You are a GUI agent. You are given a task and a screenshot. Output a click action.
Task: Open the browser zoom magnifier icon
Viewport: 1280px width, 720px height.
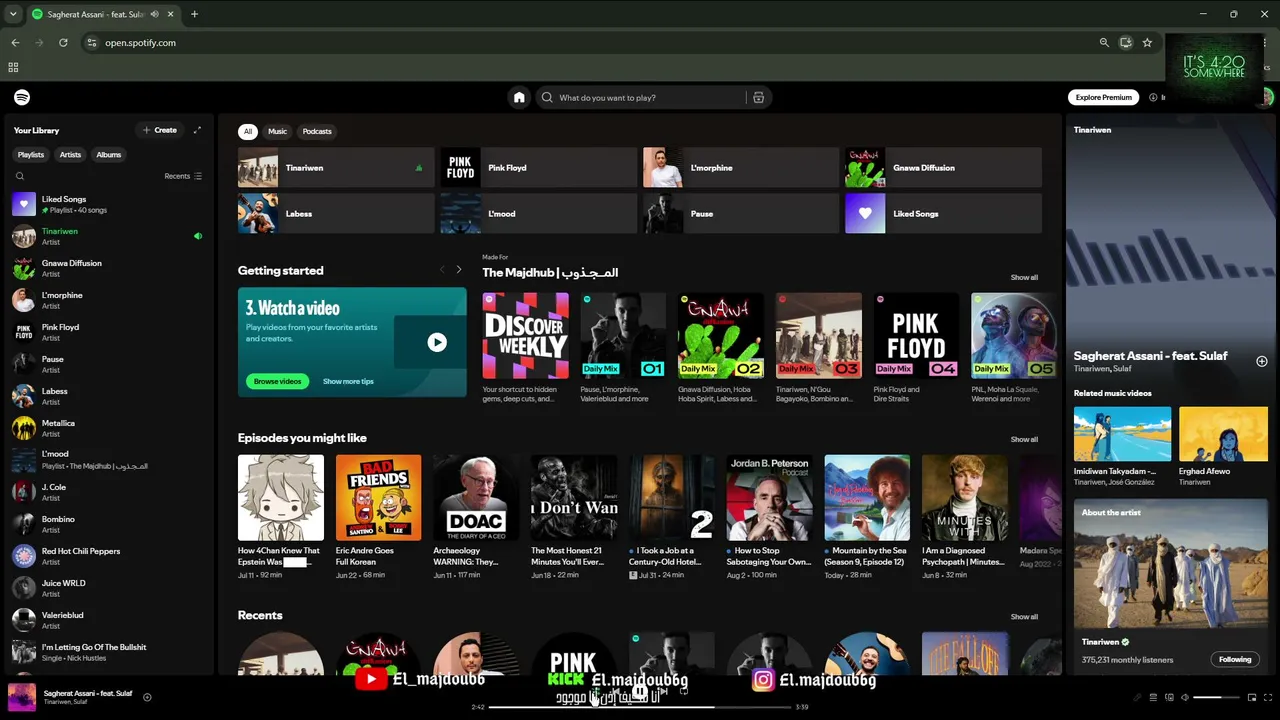[x=1104, y=43]
